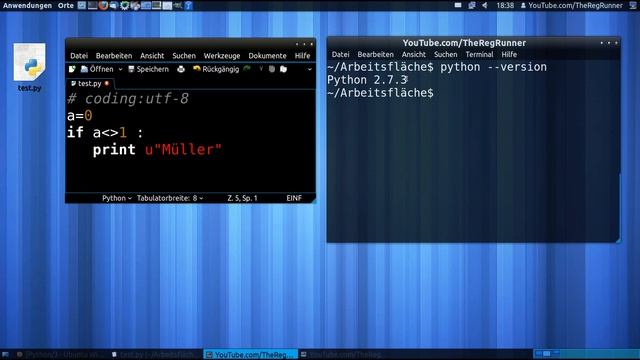
Task: Click the green redo arrow in gedit
Action: tap(247, 69)
